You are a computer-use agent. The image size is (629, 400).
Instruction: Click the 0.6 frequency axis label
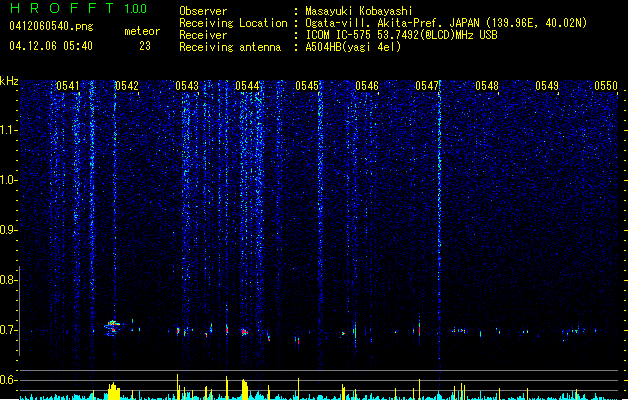click(x=9, y=380)
